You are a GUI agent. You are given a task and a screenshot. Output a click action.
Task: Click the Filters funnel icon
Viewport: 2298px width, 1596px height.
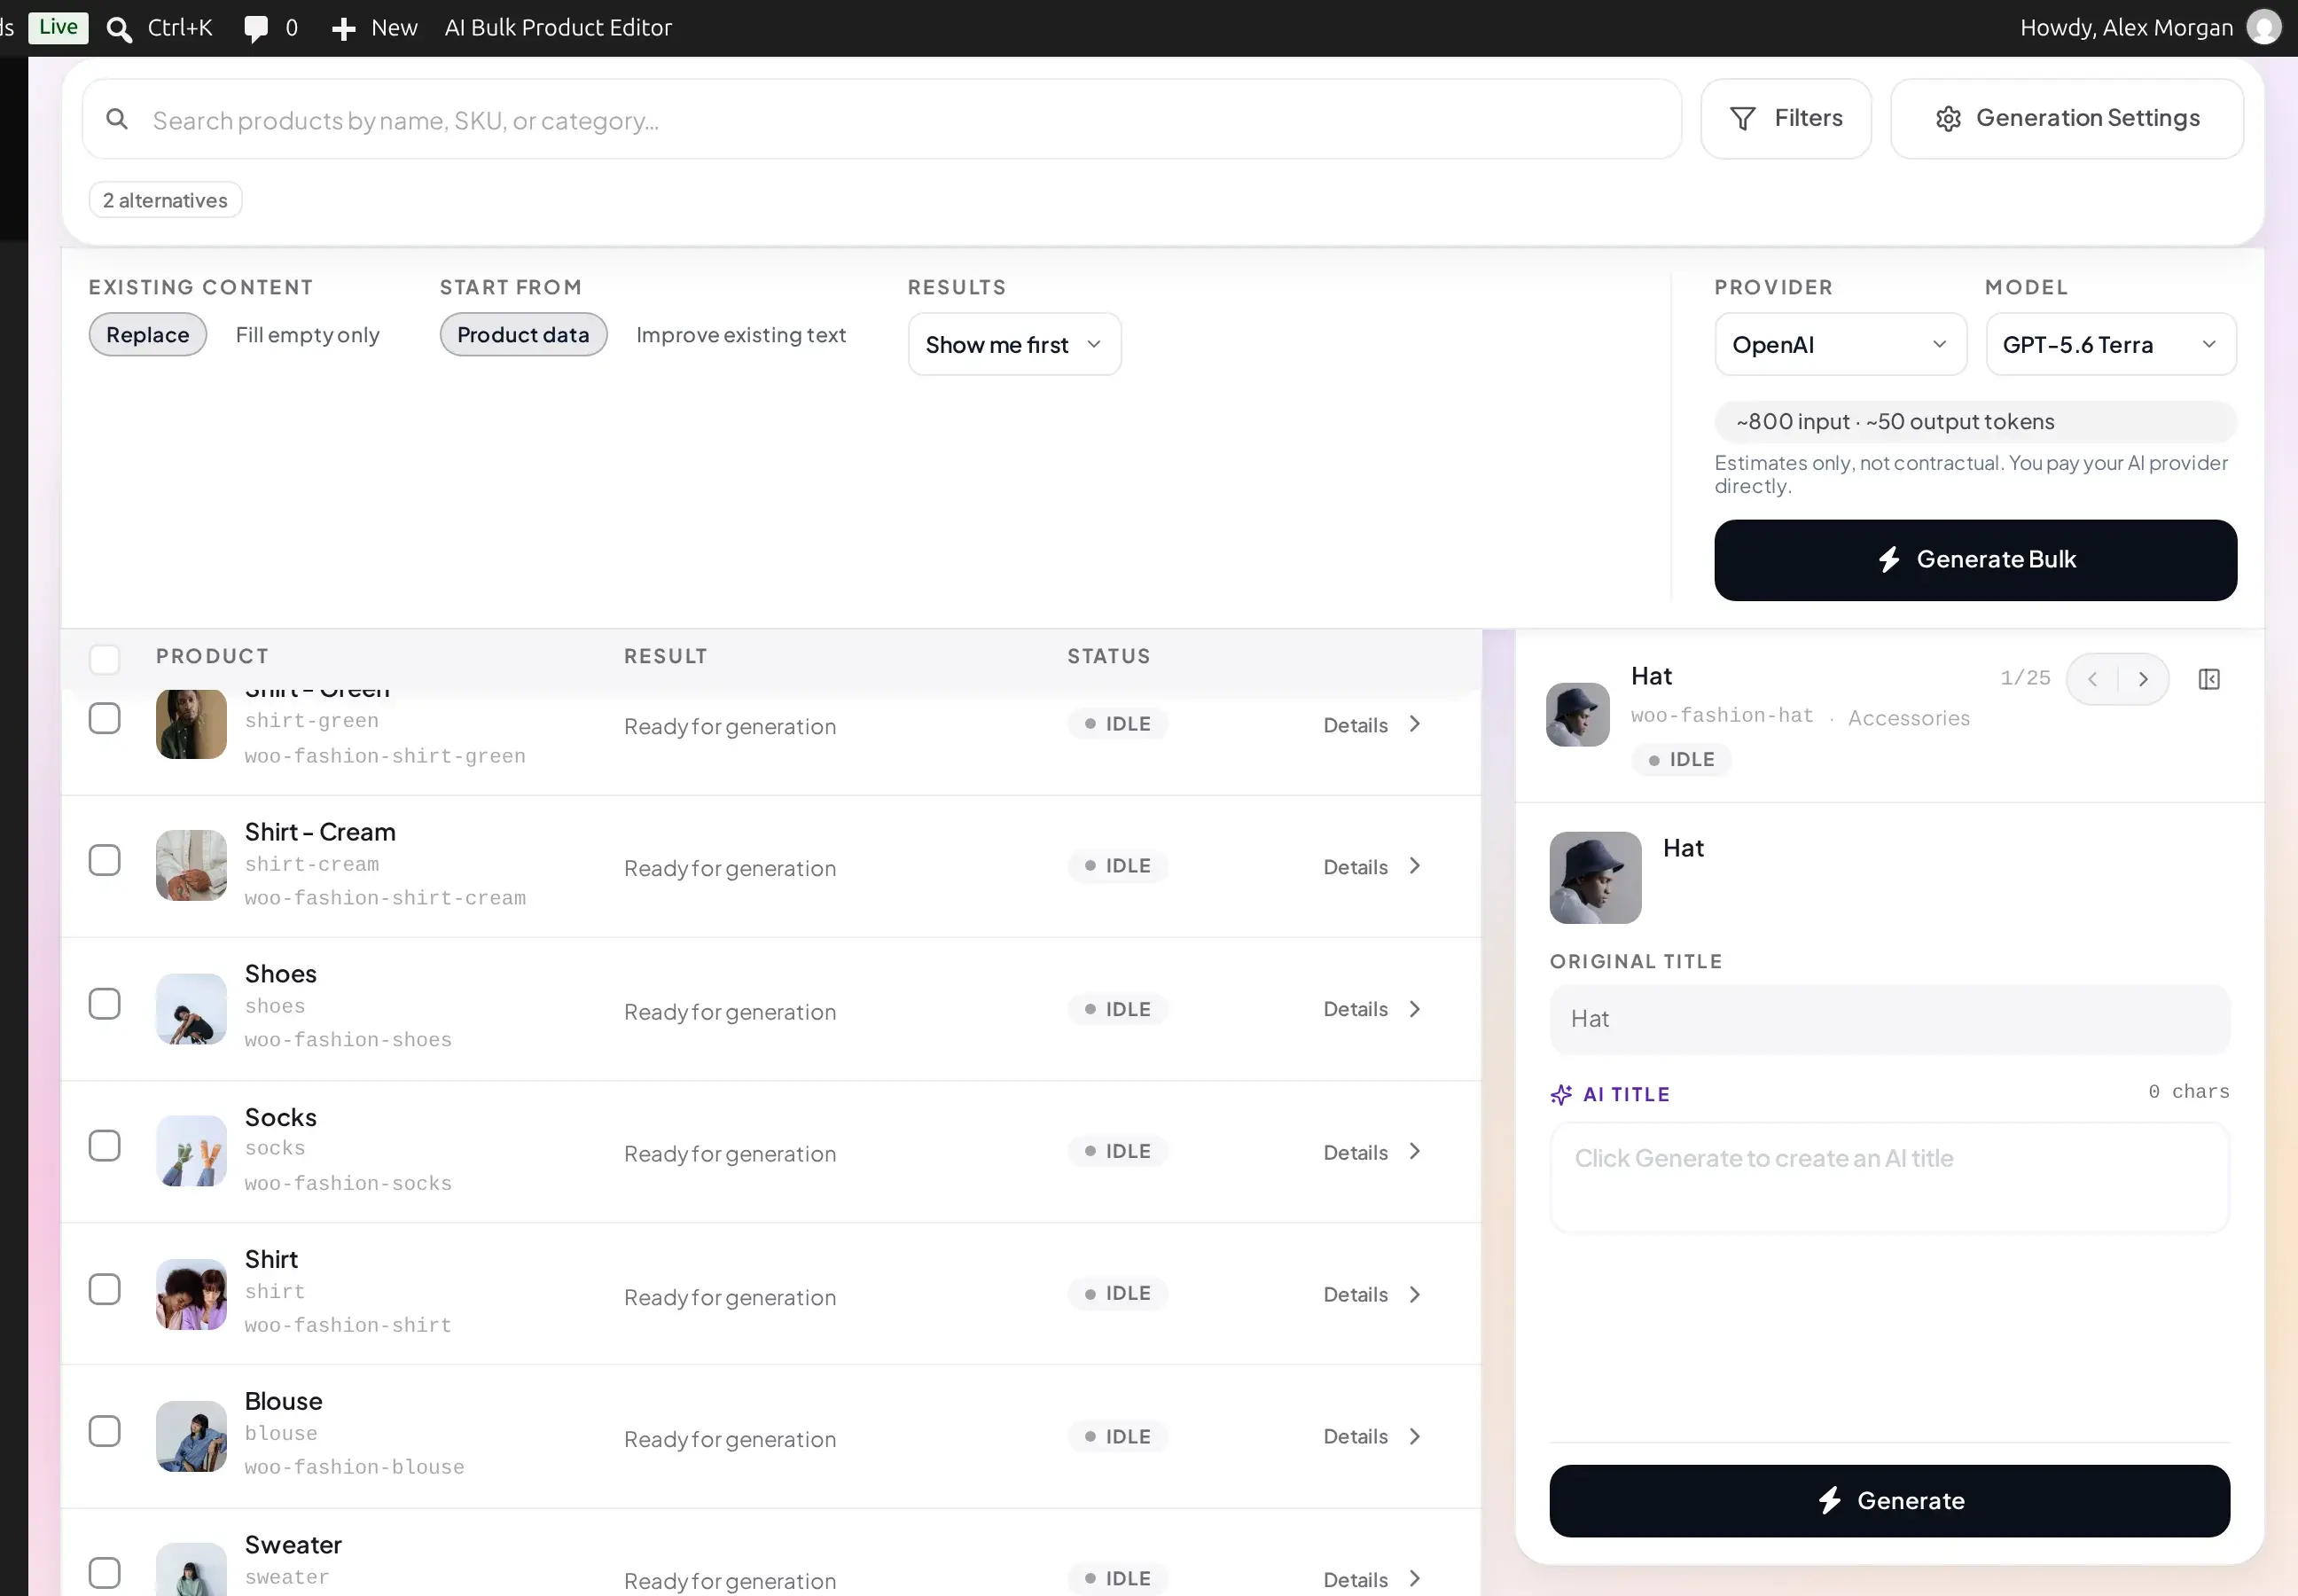pos(1743,119)
